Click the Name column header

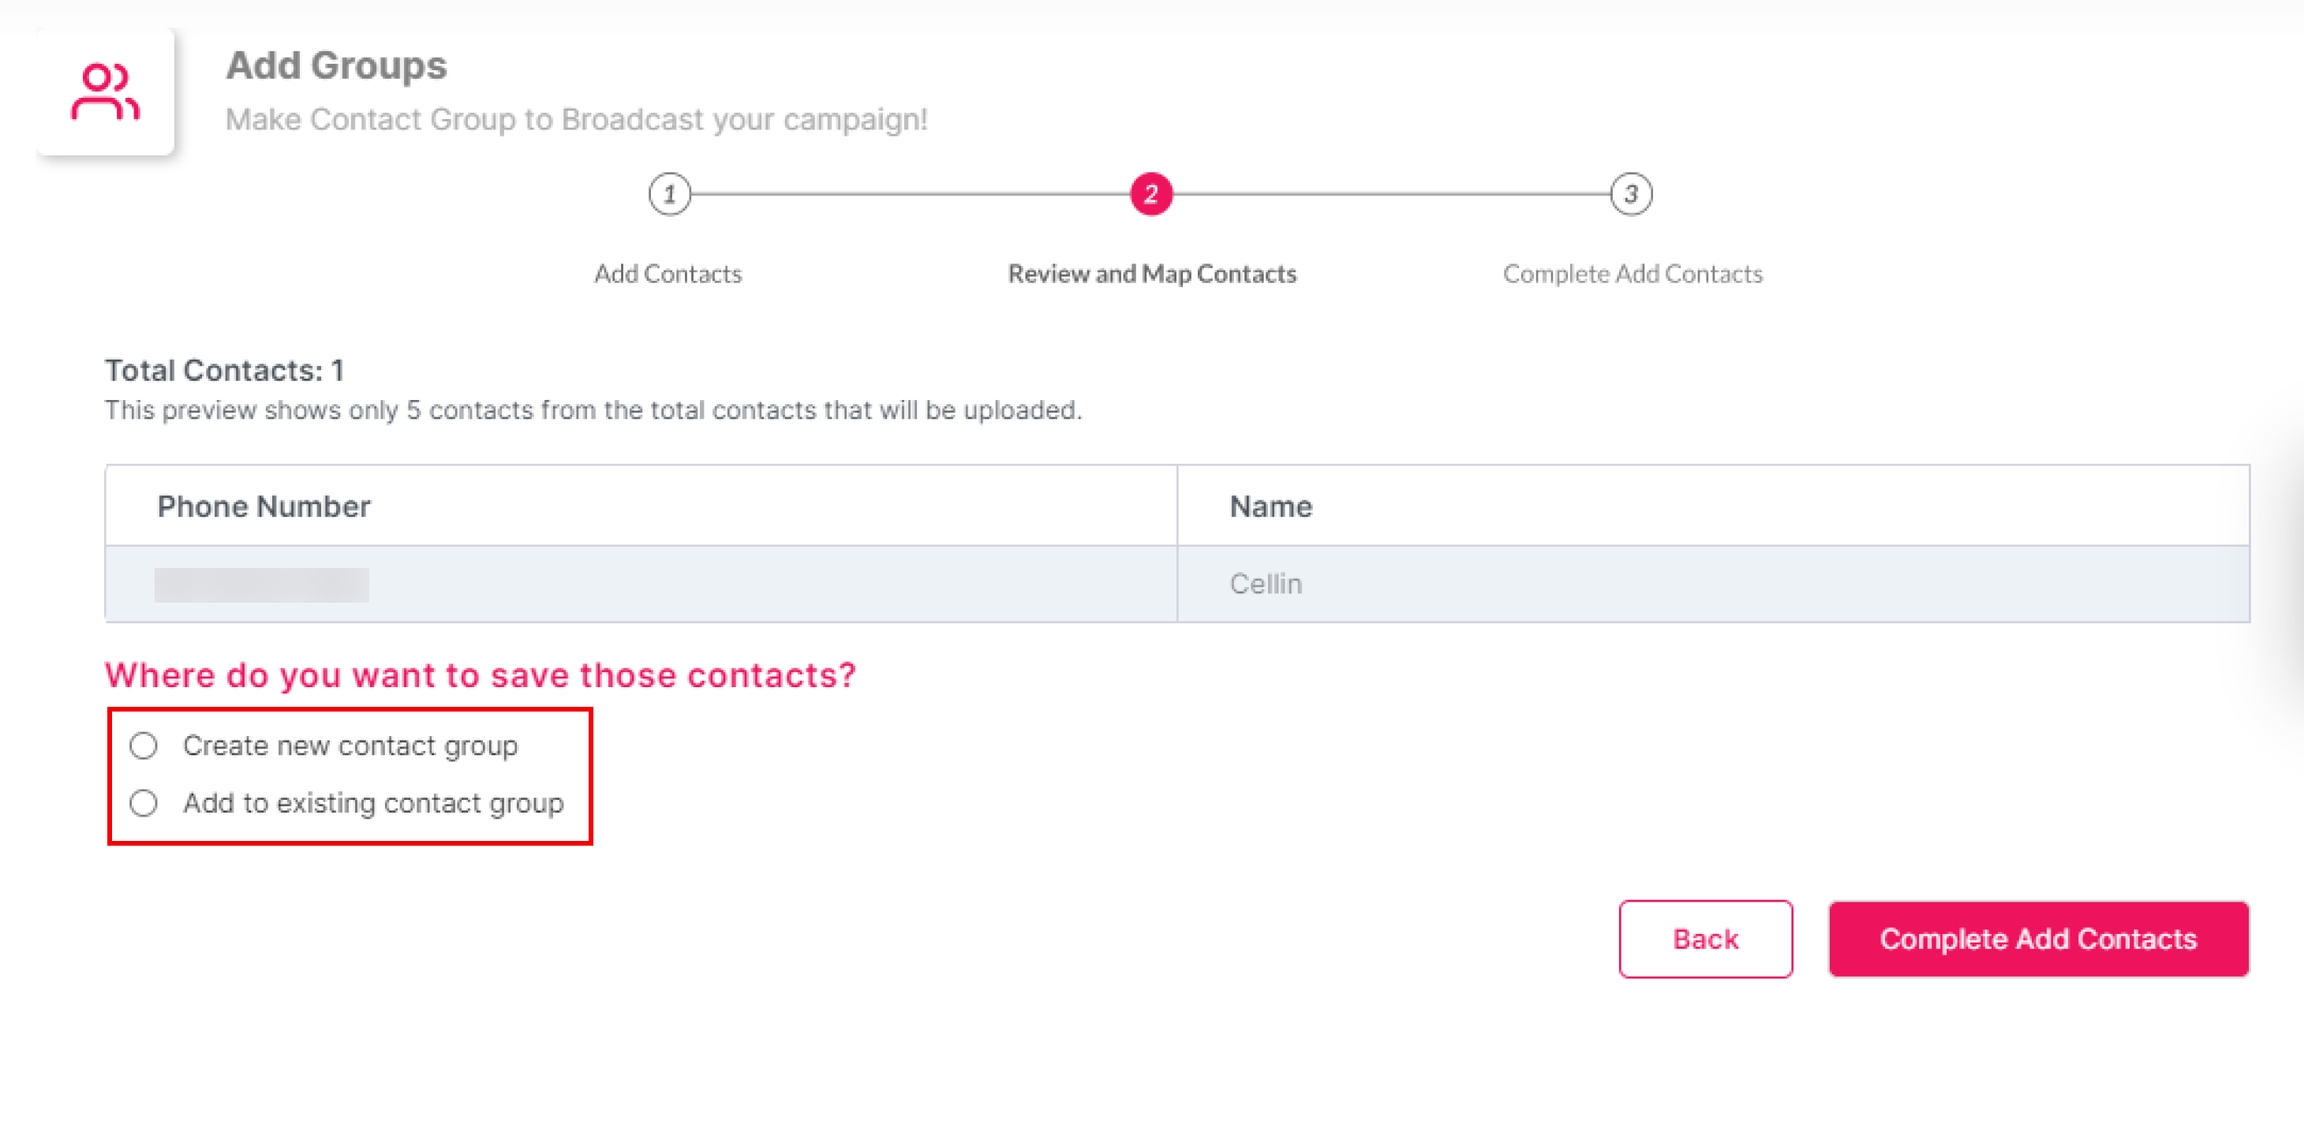pos(1270,507)
